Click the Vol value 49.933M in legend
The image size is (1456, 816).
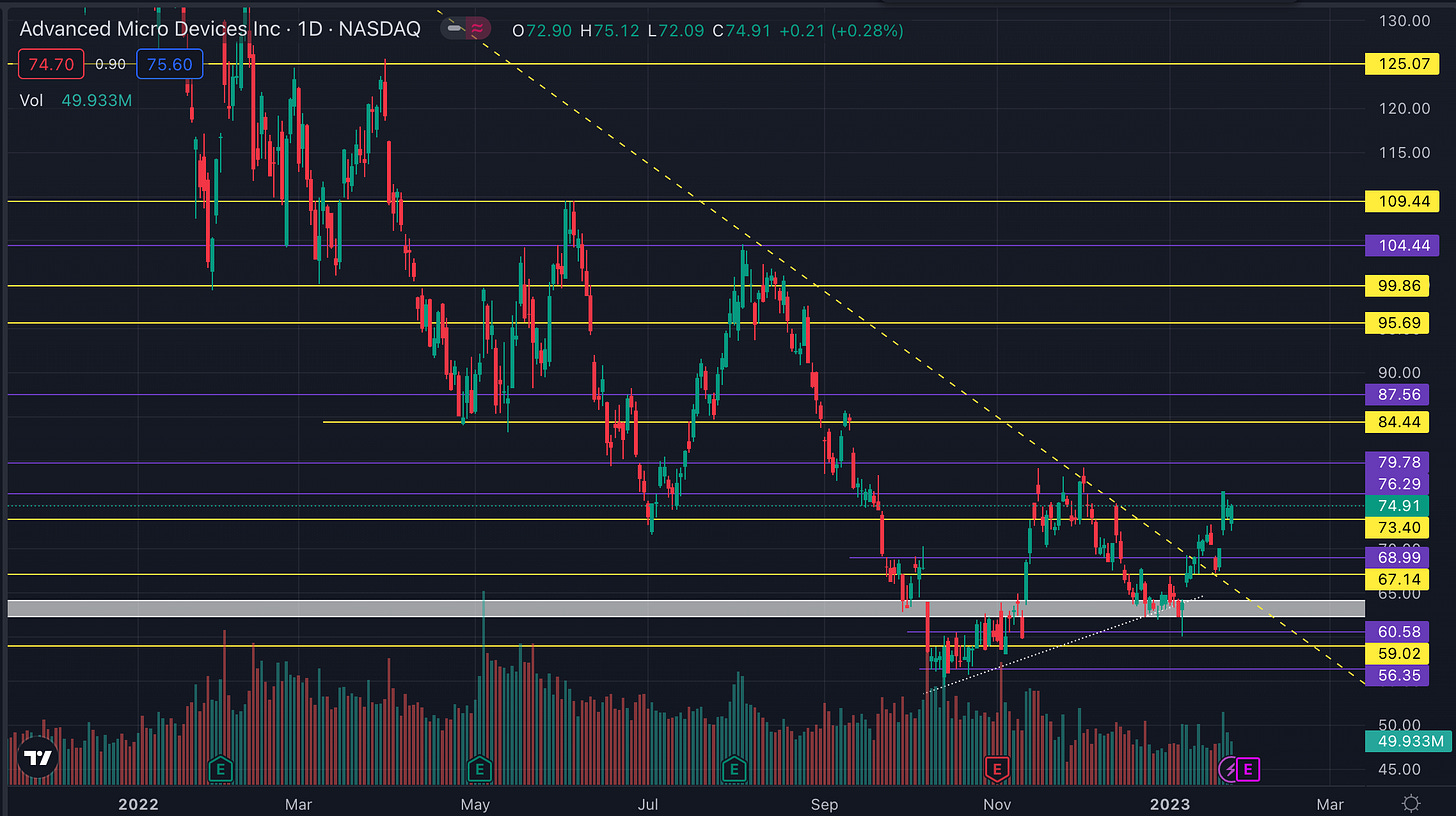(x=95, y=101)
